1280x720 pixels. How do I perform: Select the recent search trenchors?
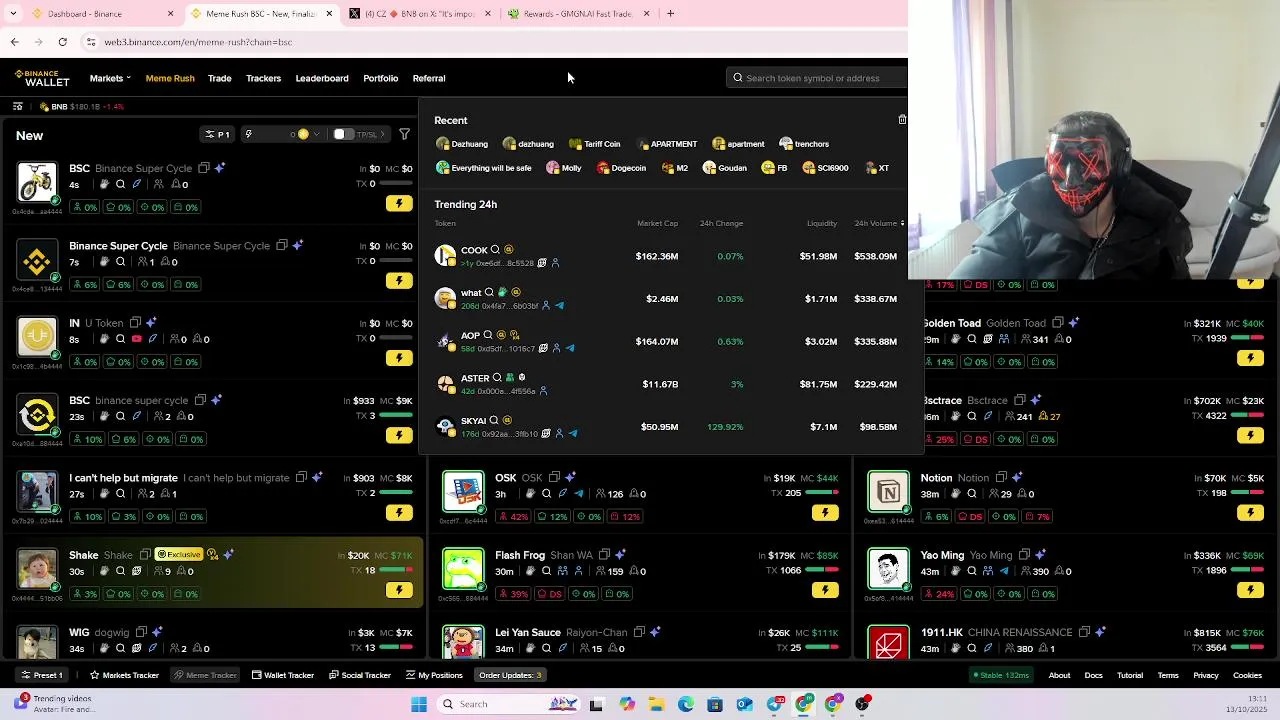pos(804,144)
